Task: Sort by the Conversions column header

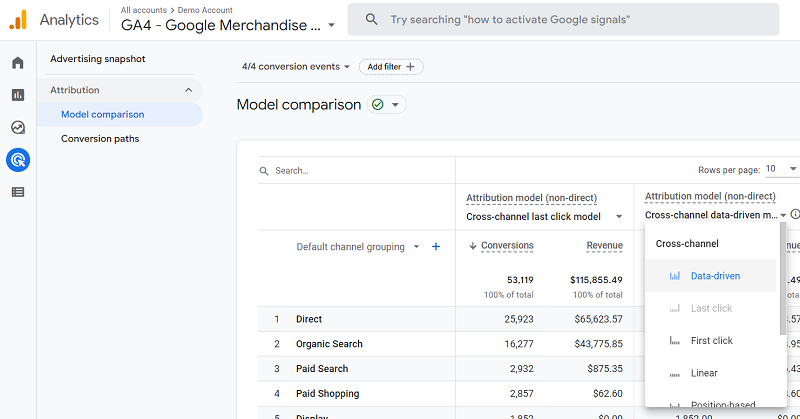Action: pyautogui.click(x=507, y=246)
